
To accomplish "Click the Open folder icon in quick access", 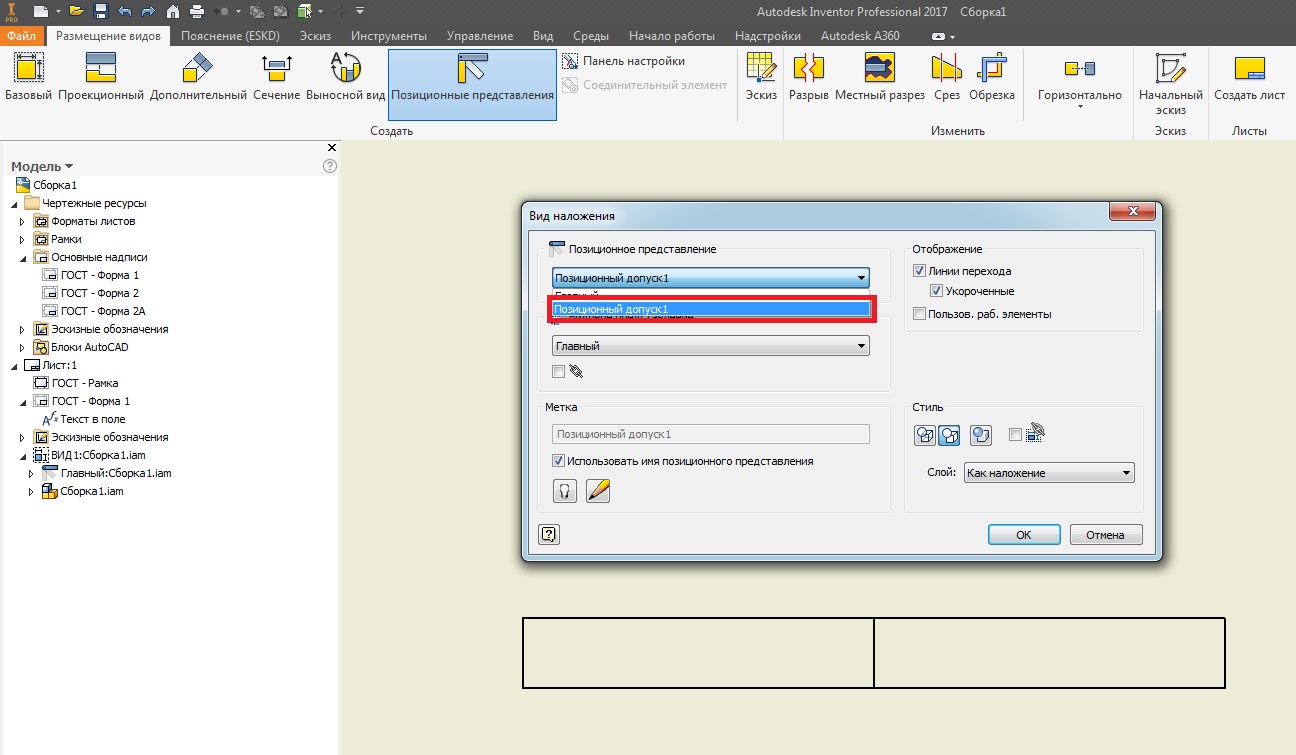I will coord(77,11).
